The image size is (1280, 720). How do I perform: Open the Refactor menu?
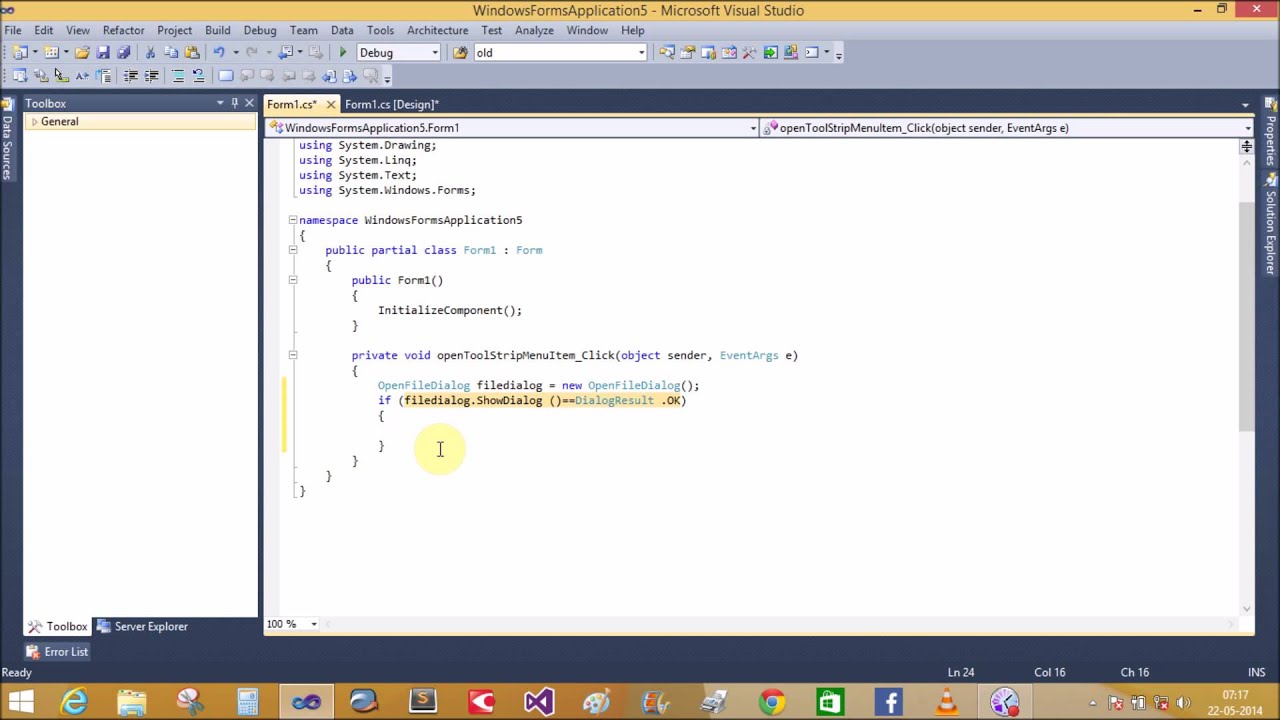coord(124,30)
